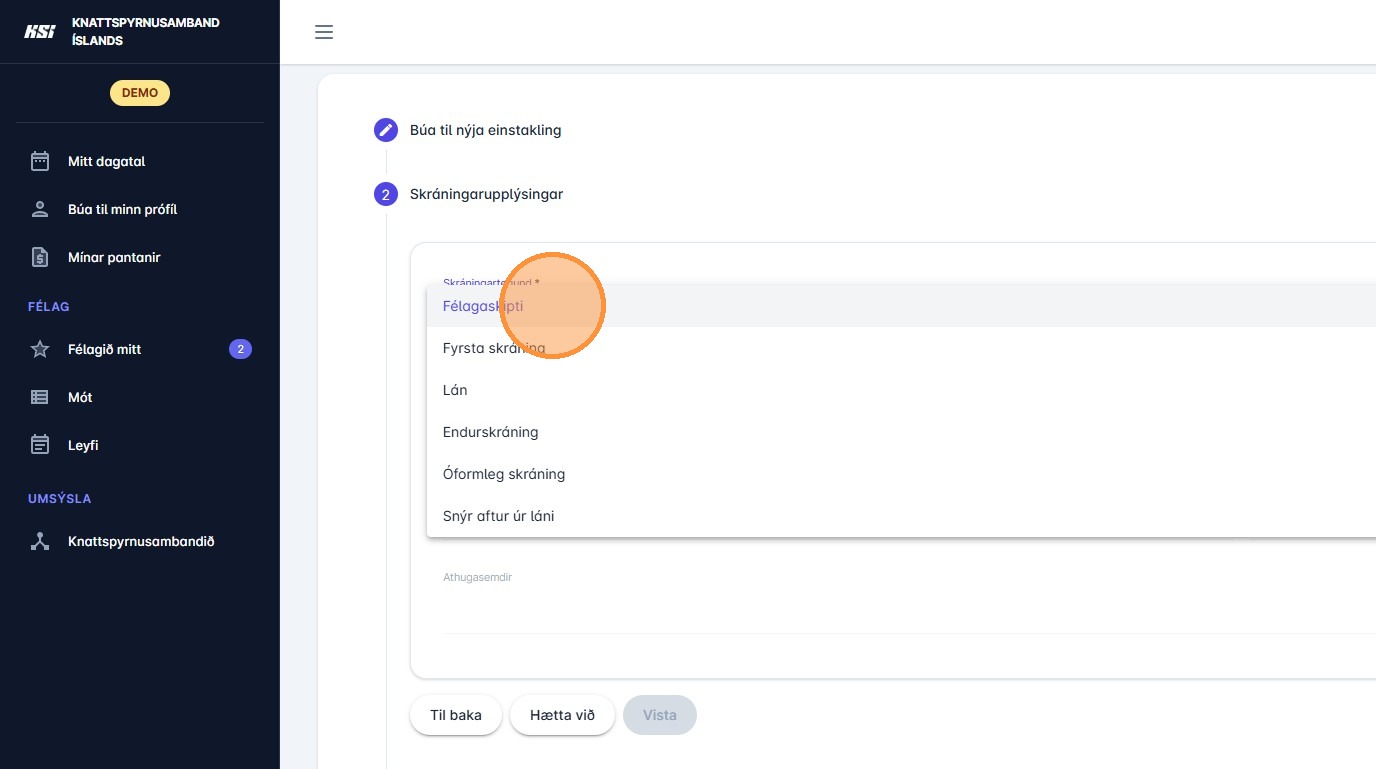
Task: Click the Mót list icon
Action: 40,397
